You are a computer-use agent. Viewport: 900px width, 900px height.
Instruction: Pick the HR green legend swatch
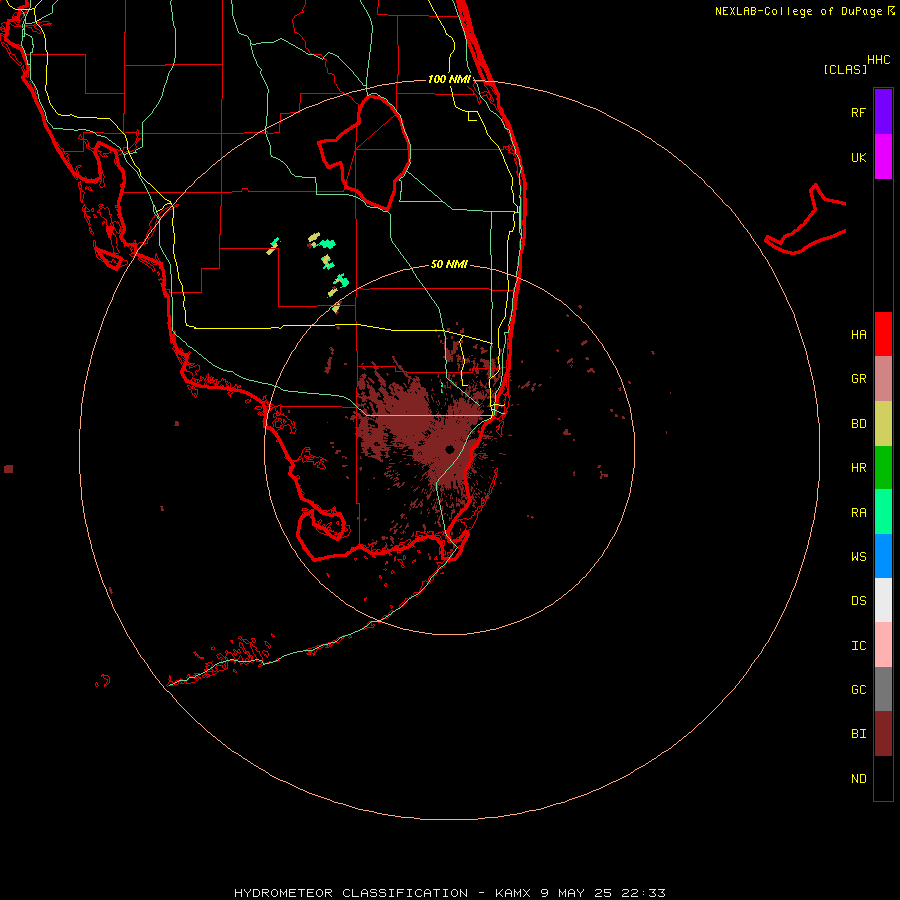point(883,468)
